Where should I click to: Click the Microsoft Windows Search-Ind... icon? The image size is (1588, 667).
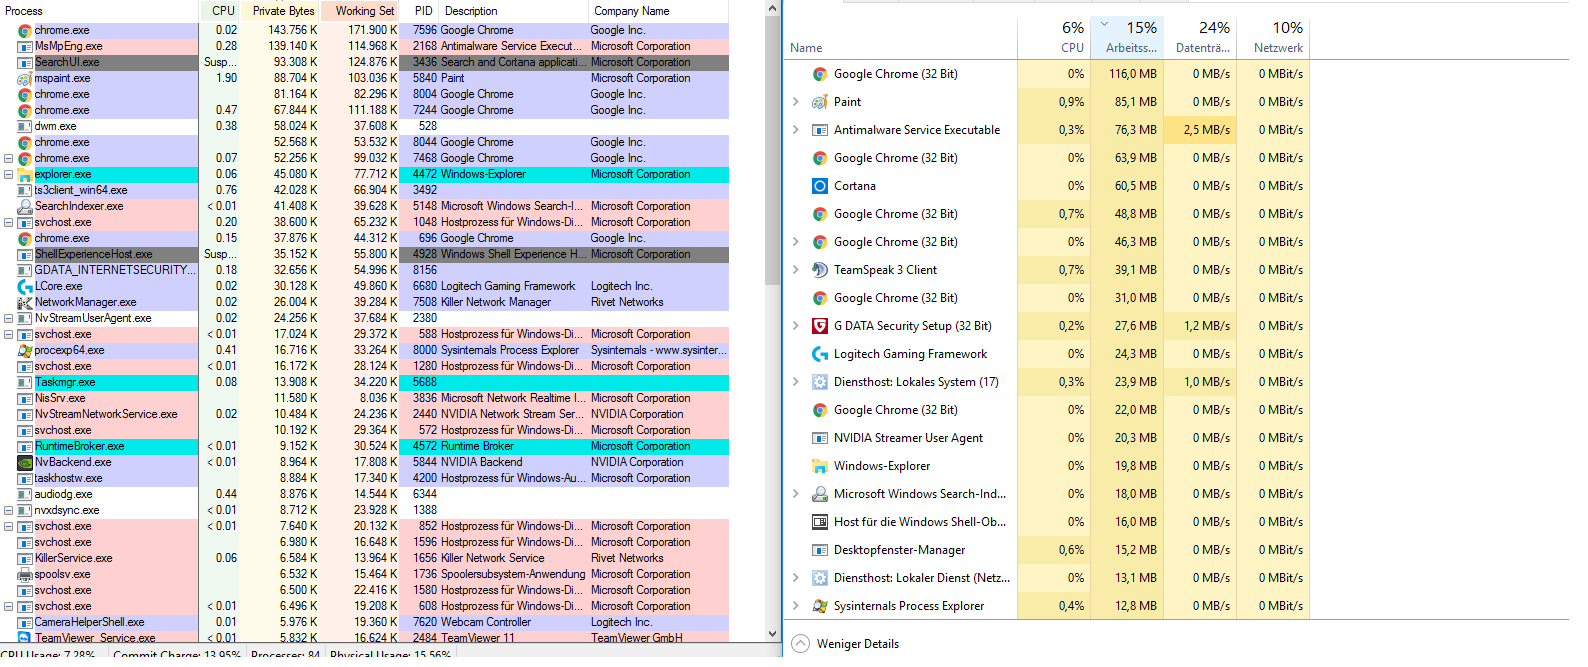coord(820,494)
